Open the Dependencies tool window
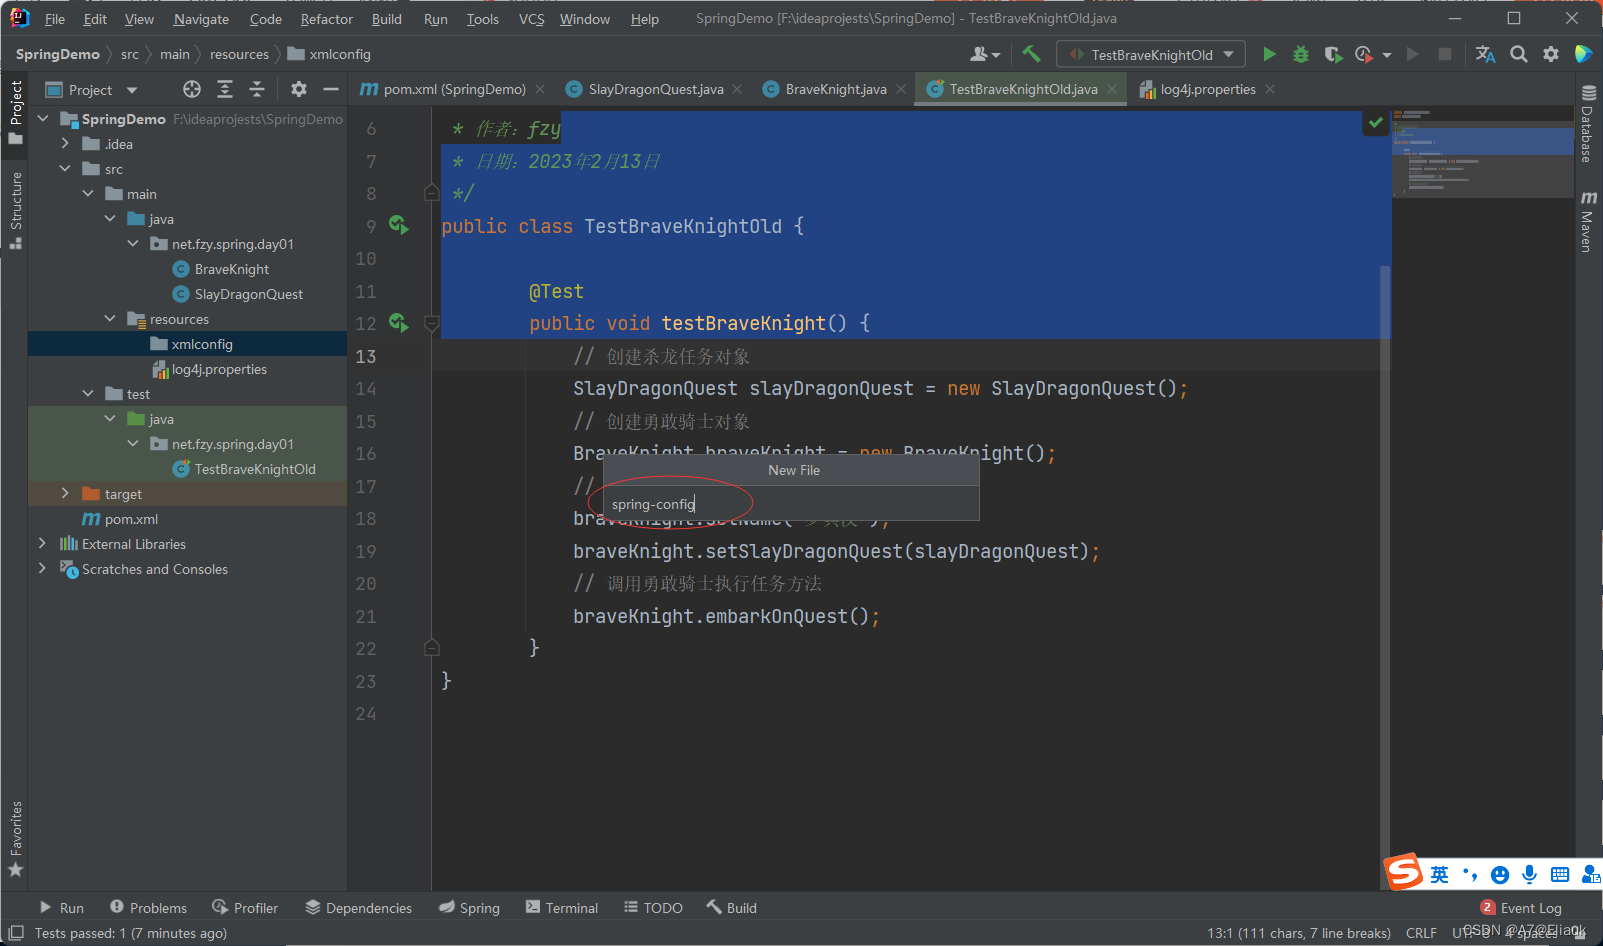The width and height of the screenshot is (1603, 946). tap(359, 907)
